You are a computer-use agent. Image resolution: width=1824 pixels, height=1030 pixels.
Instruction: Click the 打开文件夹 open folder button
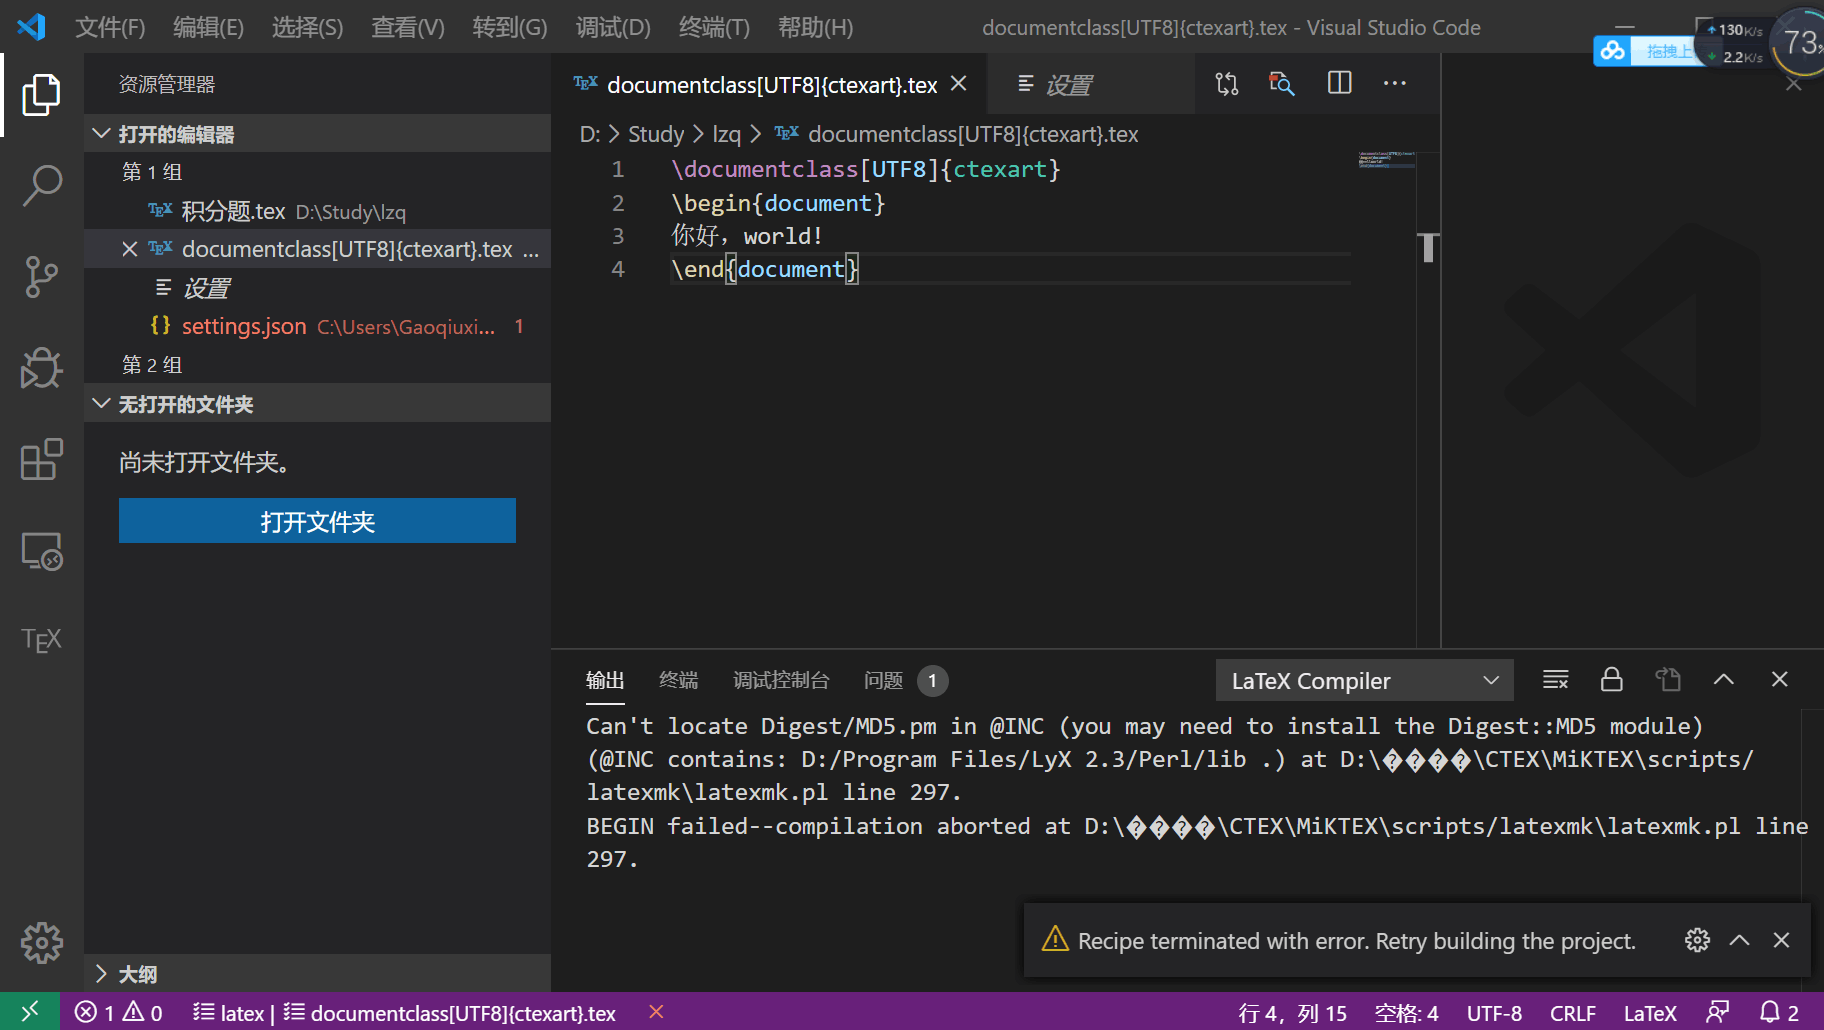pos(317,521)
